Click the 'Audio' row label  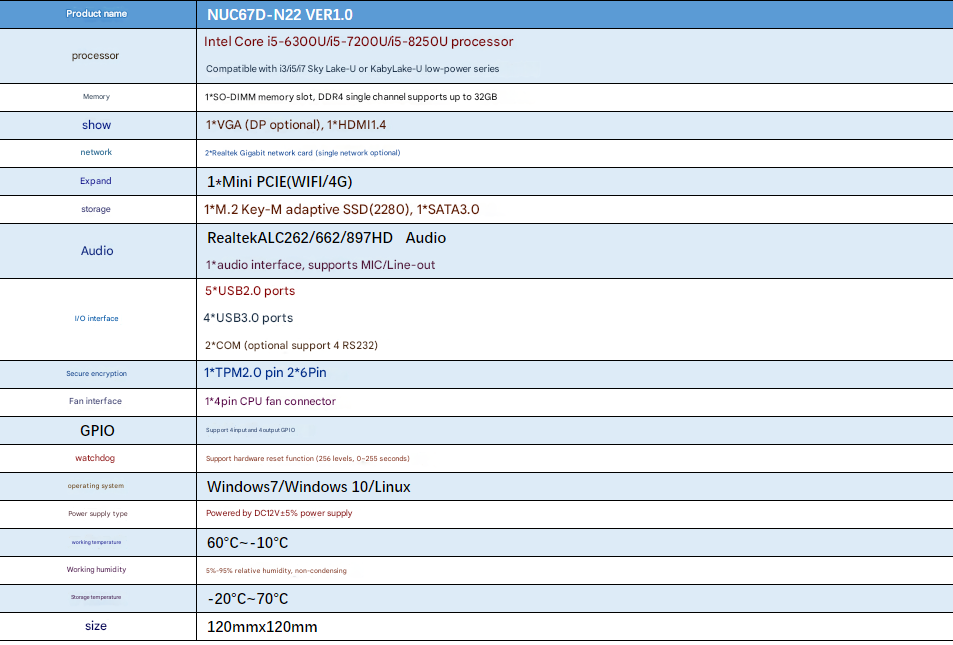click(x=97, y=250)
